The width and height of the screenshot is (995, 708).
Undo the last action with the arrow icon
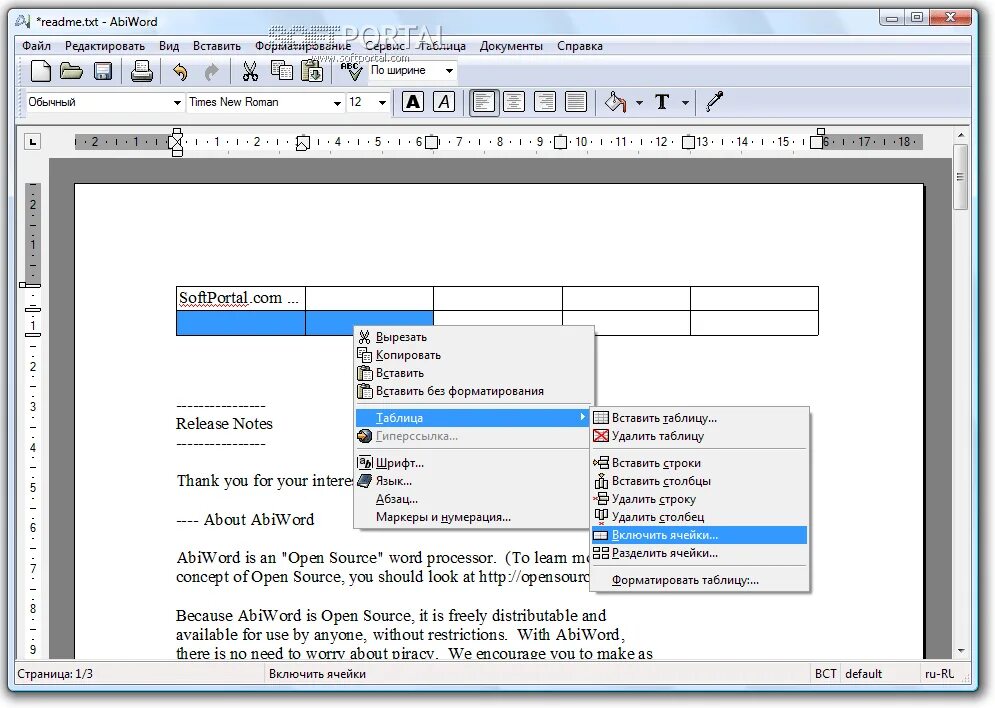point(180,72)
